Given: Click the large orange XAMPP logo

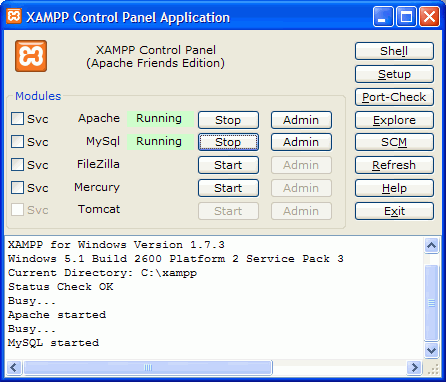Looking at the screenshot, I should pyautogui.click(x=31, y=56).
